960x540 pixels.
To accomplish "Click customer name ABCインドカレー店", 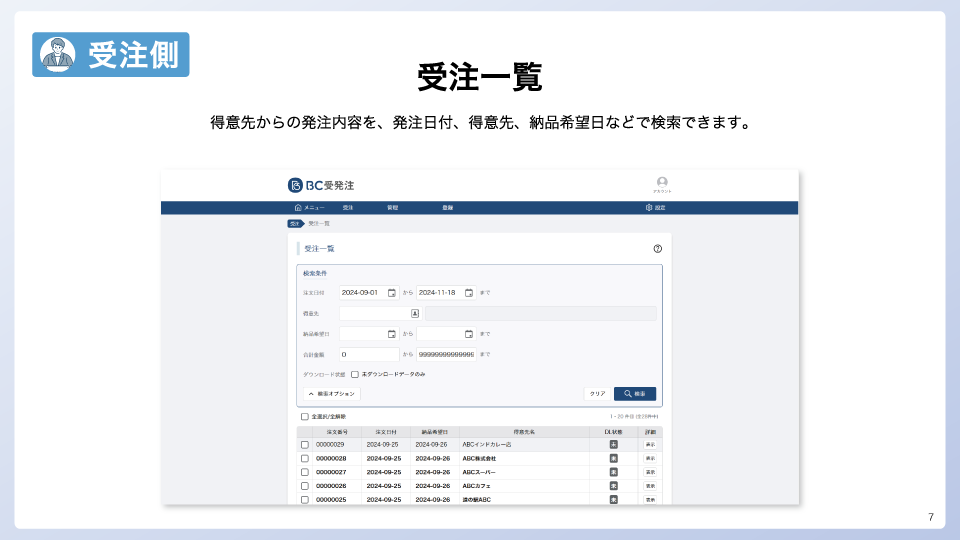I will click(x=487, y=445).
